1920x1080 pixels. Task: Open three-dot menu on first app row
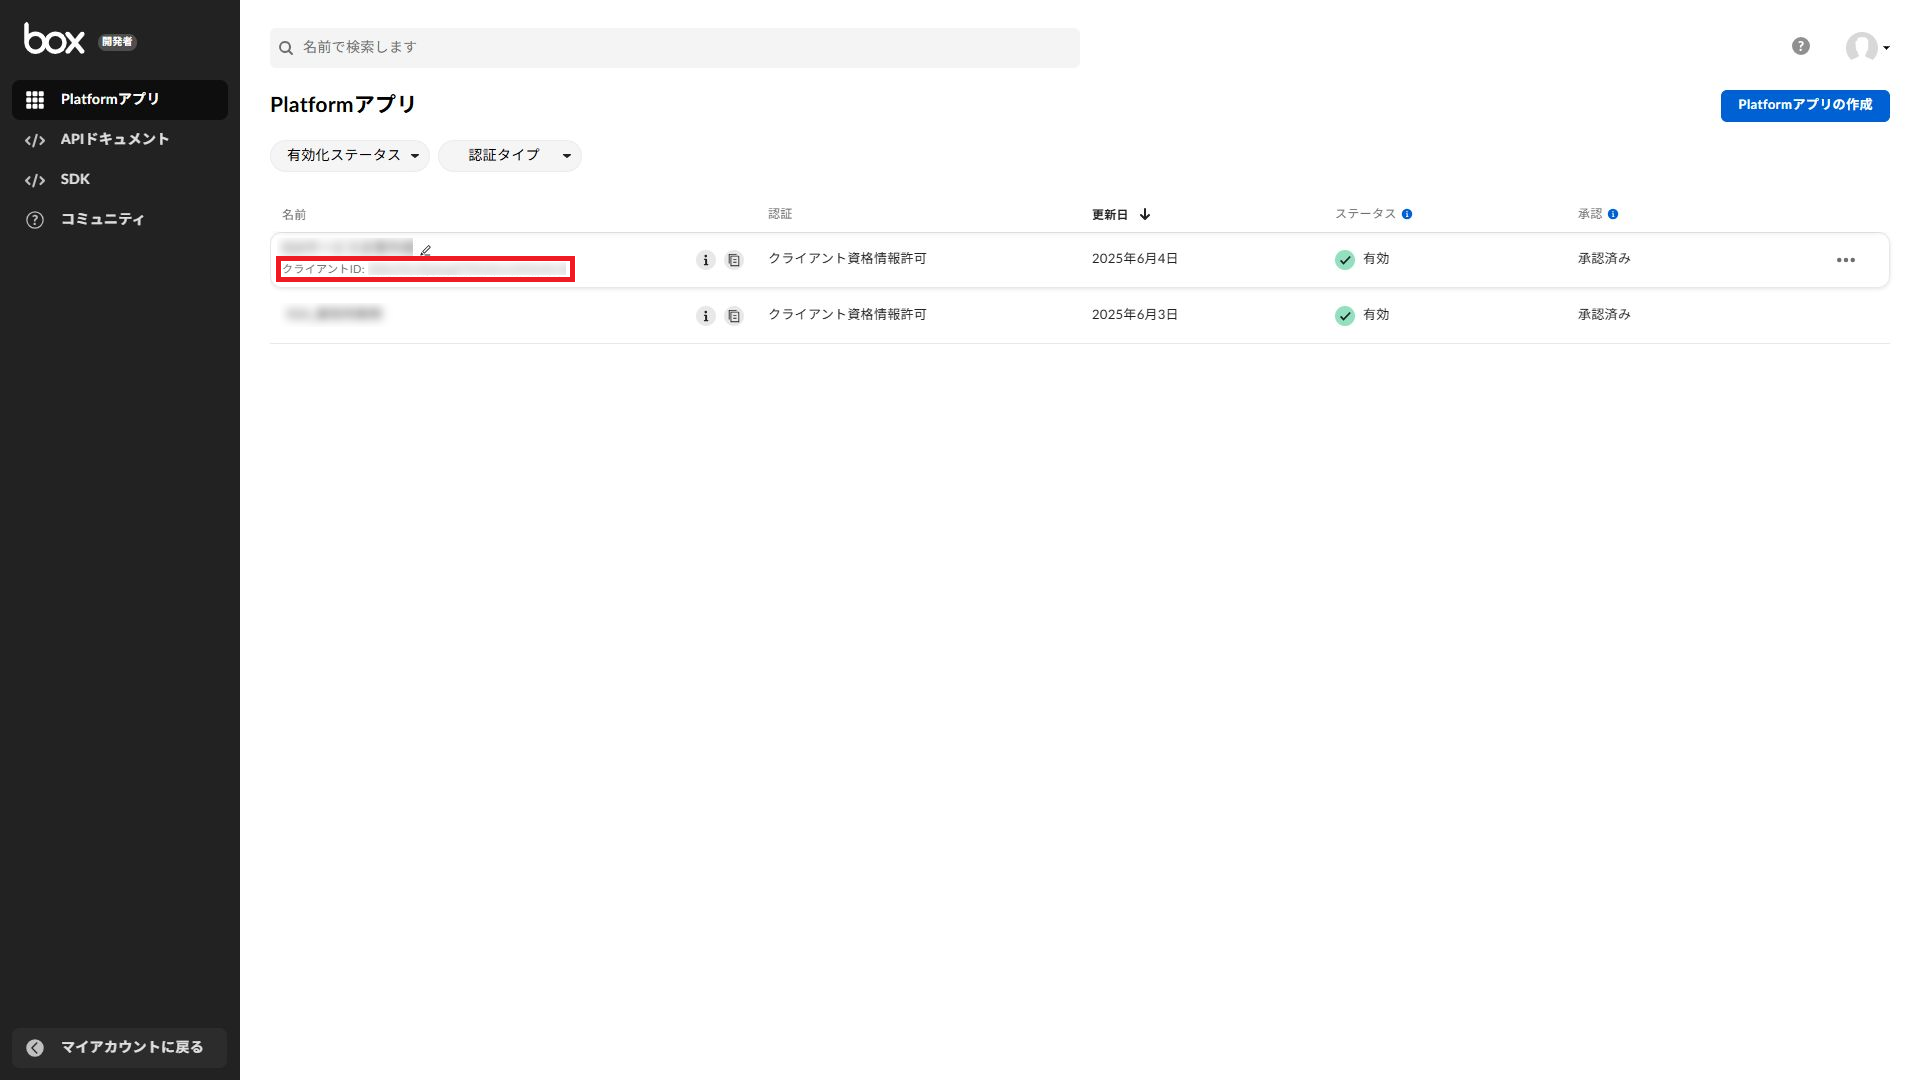tap(1845, 260)
